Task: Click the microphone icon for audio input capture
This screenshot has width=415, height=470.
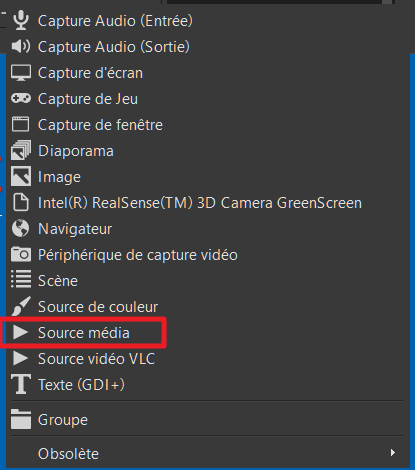Action: tap(21, 20)
